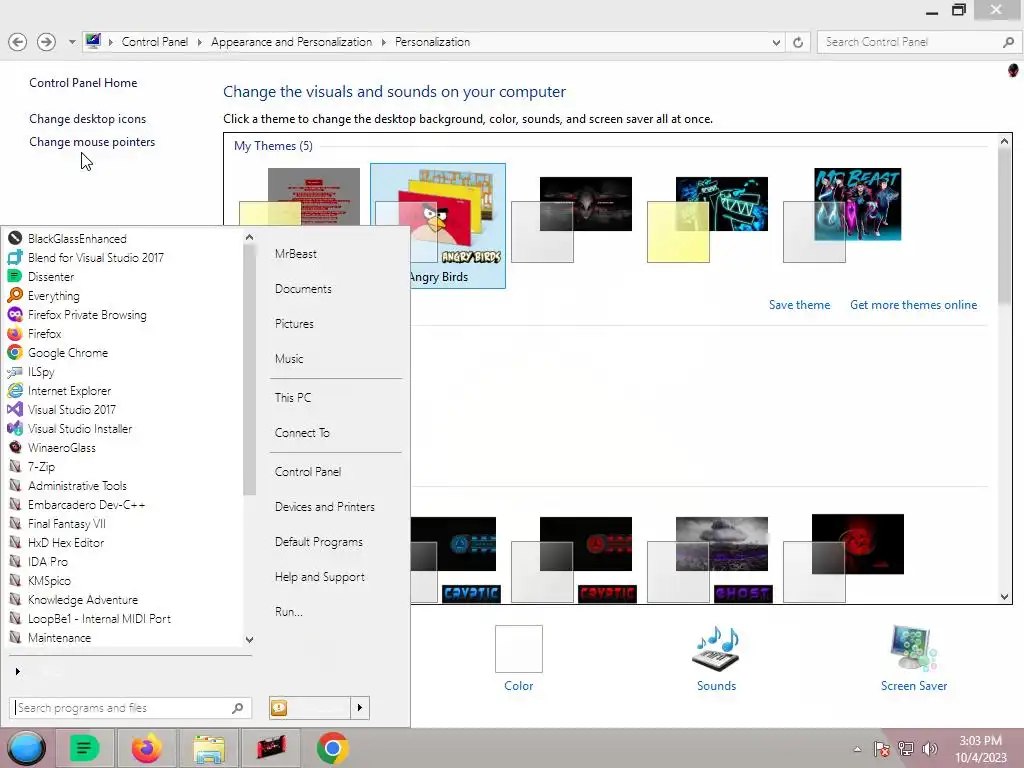Select the Angry Birds theme
Image resolution: width=1024 pixels, height=768 pixels.
(438, 225)
